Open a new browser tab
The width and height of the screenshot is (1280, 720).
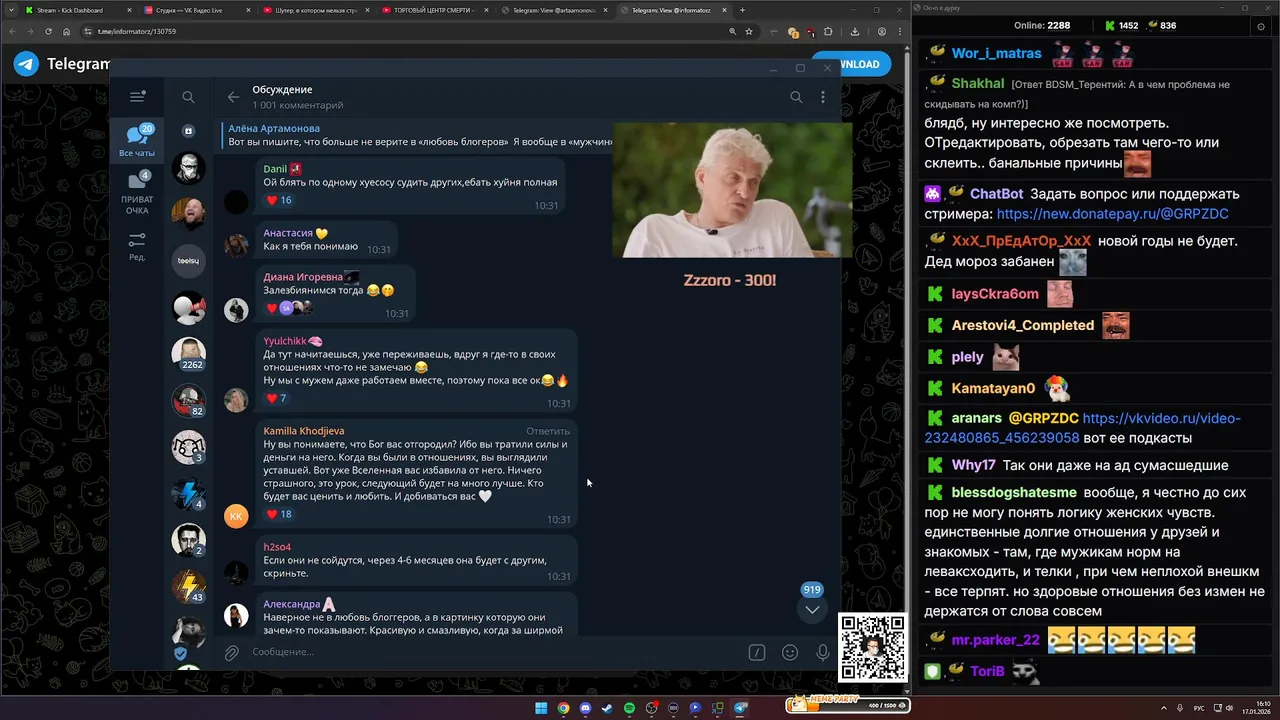[x=742, y=10]
